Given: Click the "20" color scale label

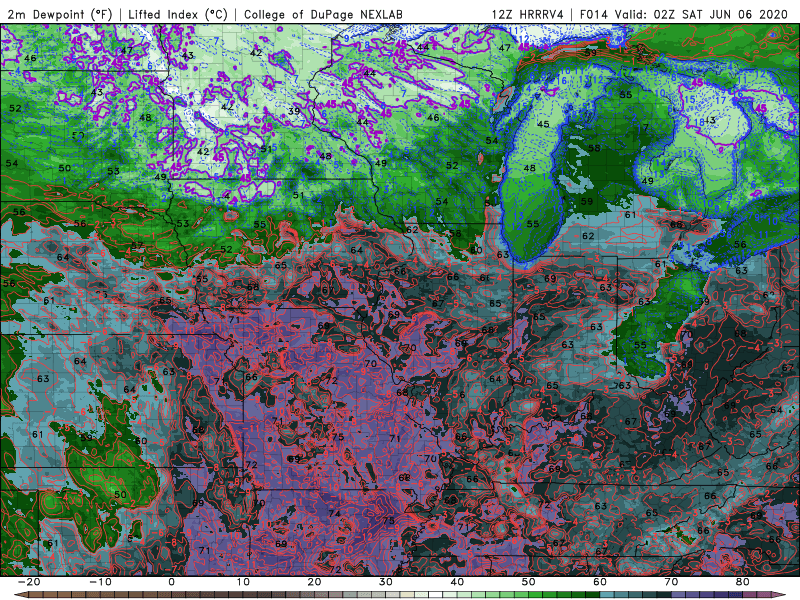Looking at the screenshot, I should [x=314, y=582].
